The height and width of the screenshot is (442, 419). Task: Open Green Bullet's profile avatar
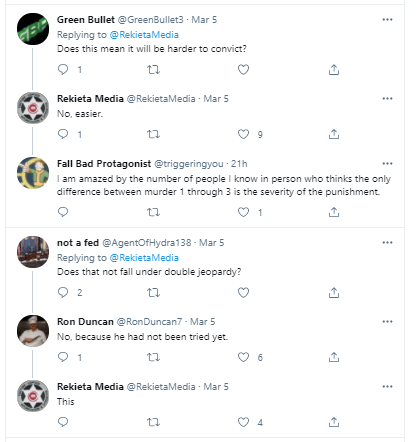(x=33, y=29)
